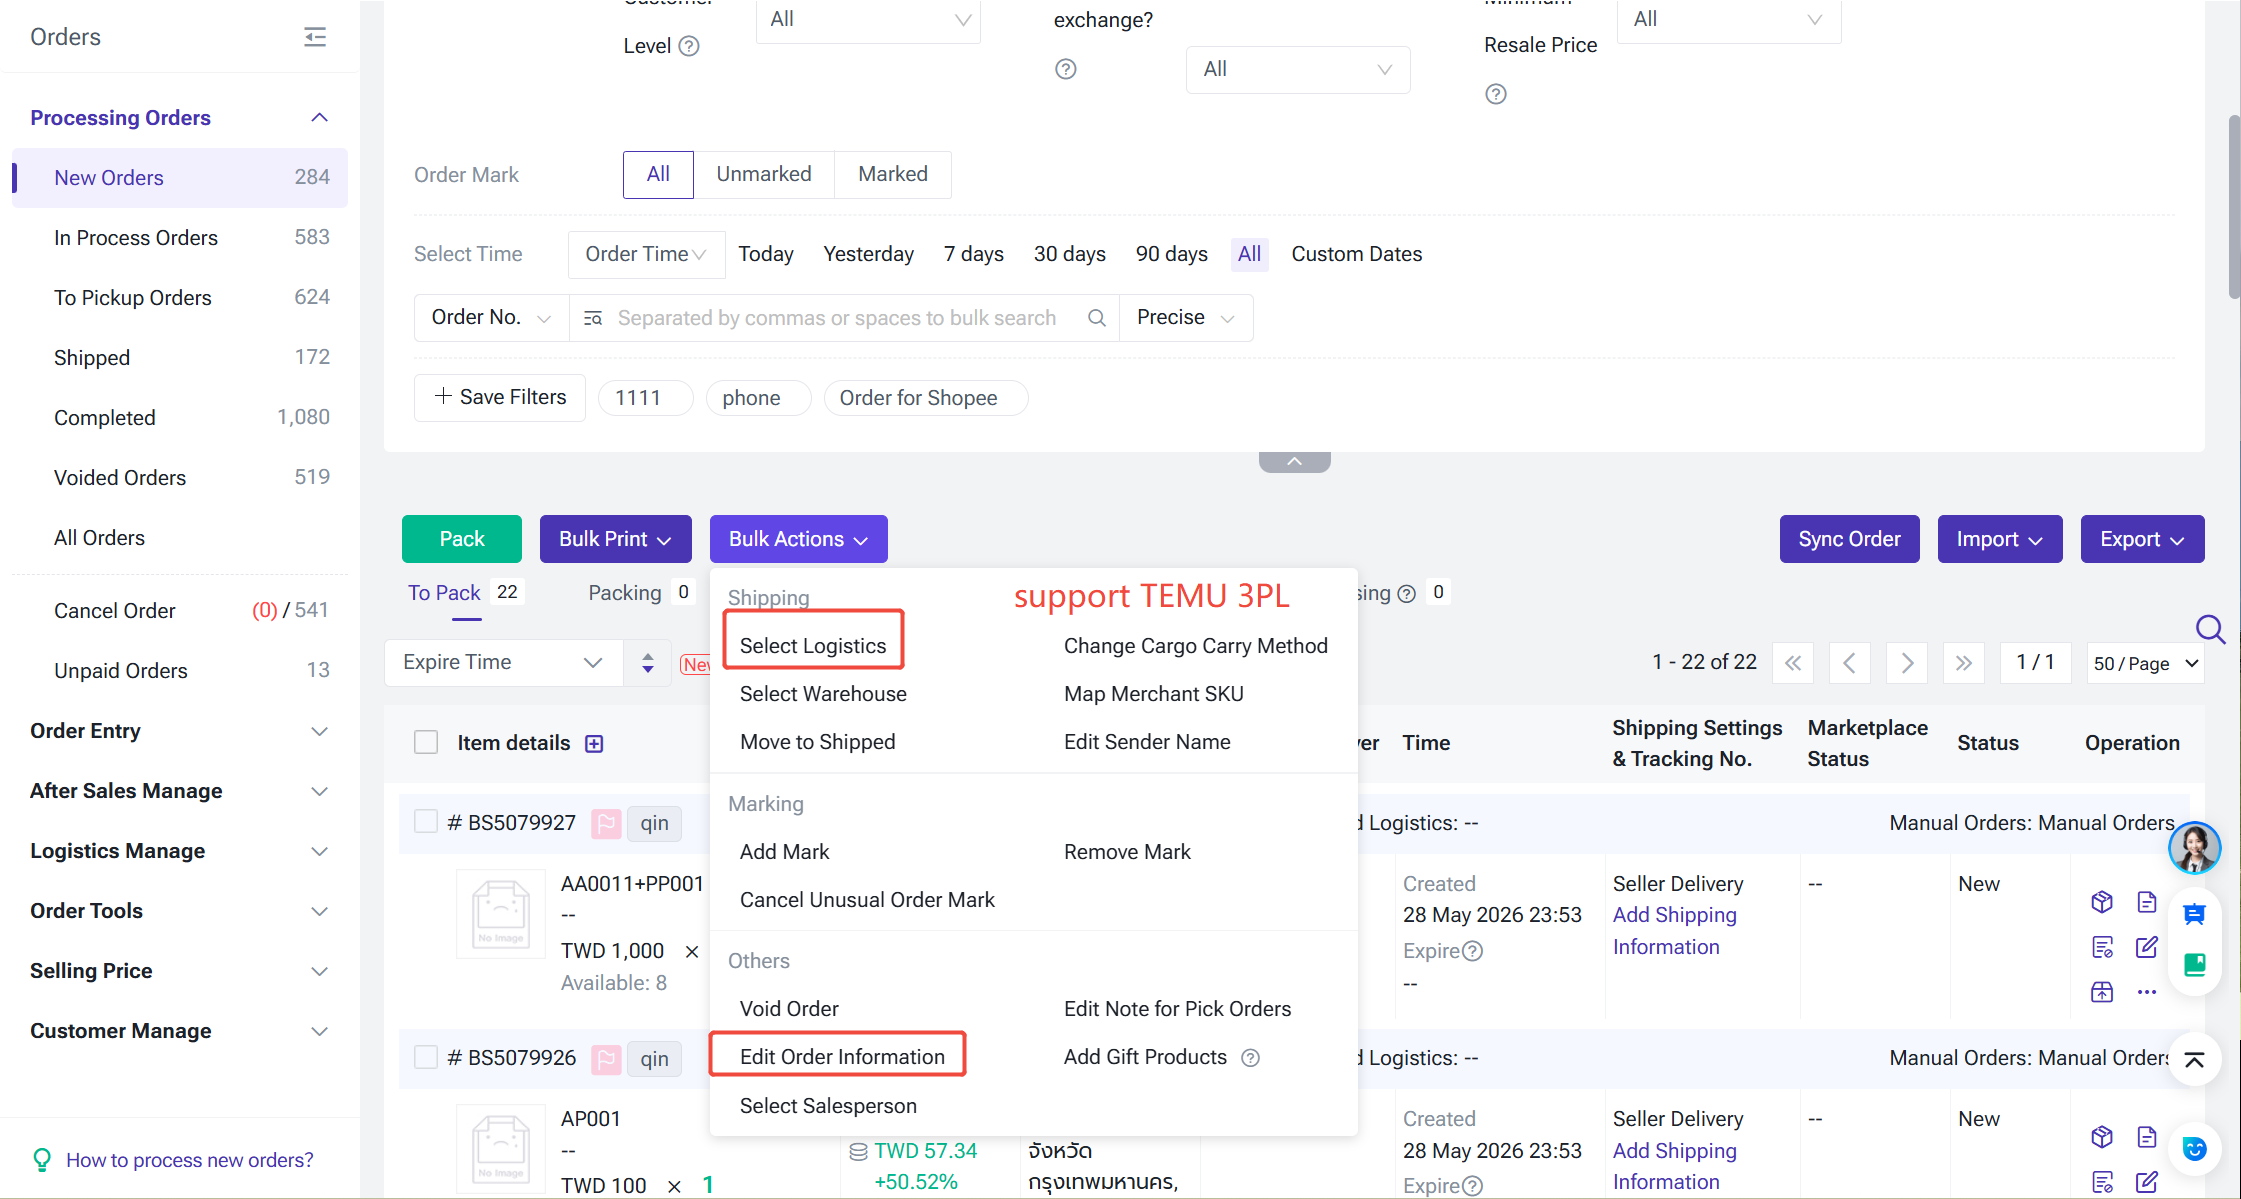This screenshot has height=1199, width=2241.
Task: Click the blue search icon above pagination
Action: 2210,629
